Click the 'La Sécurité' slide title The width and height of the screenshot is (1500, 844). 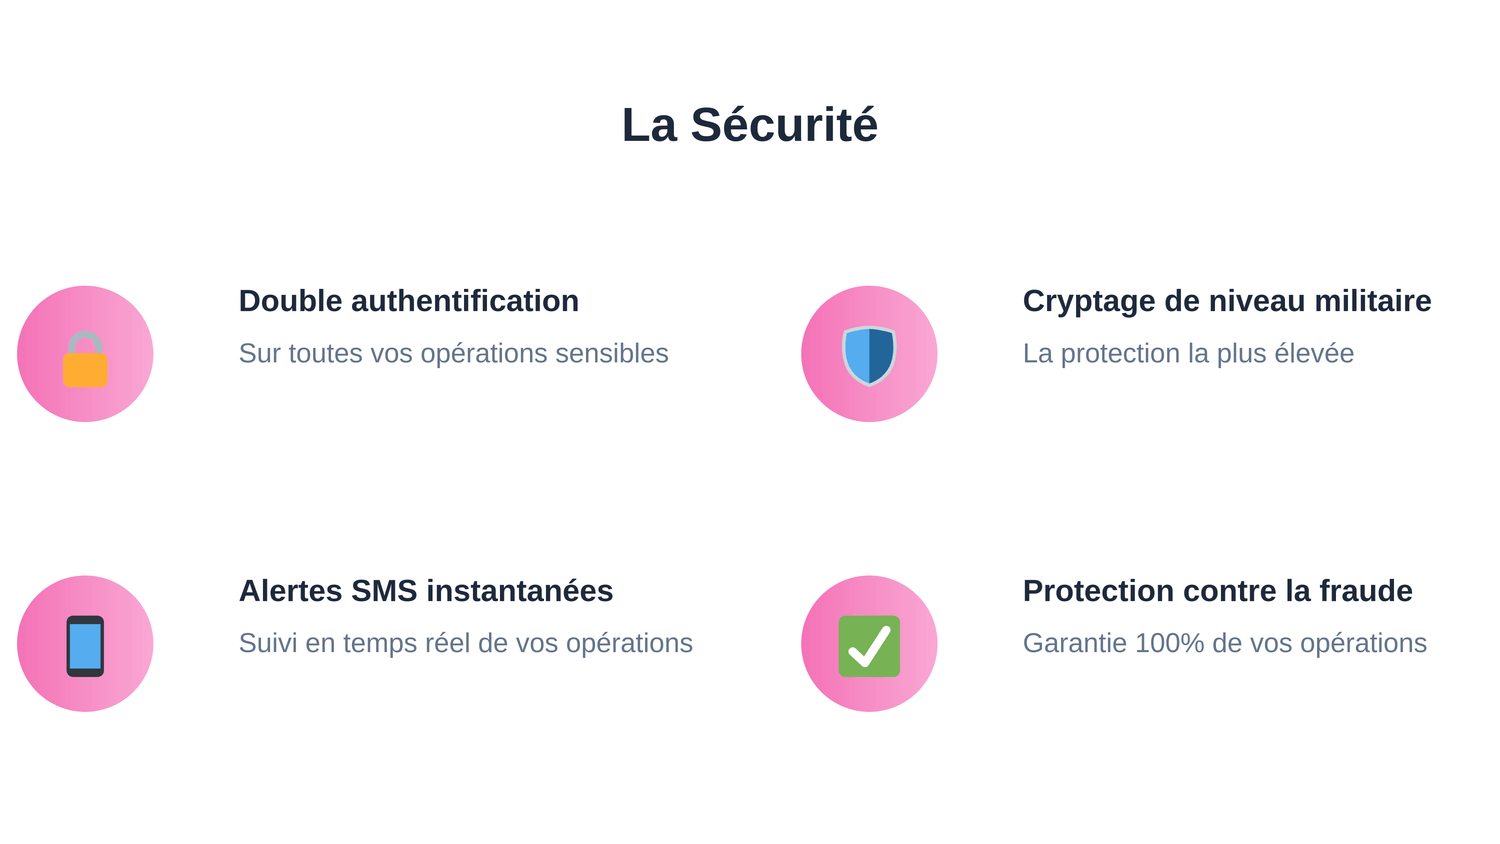[x=750, y=125]
